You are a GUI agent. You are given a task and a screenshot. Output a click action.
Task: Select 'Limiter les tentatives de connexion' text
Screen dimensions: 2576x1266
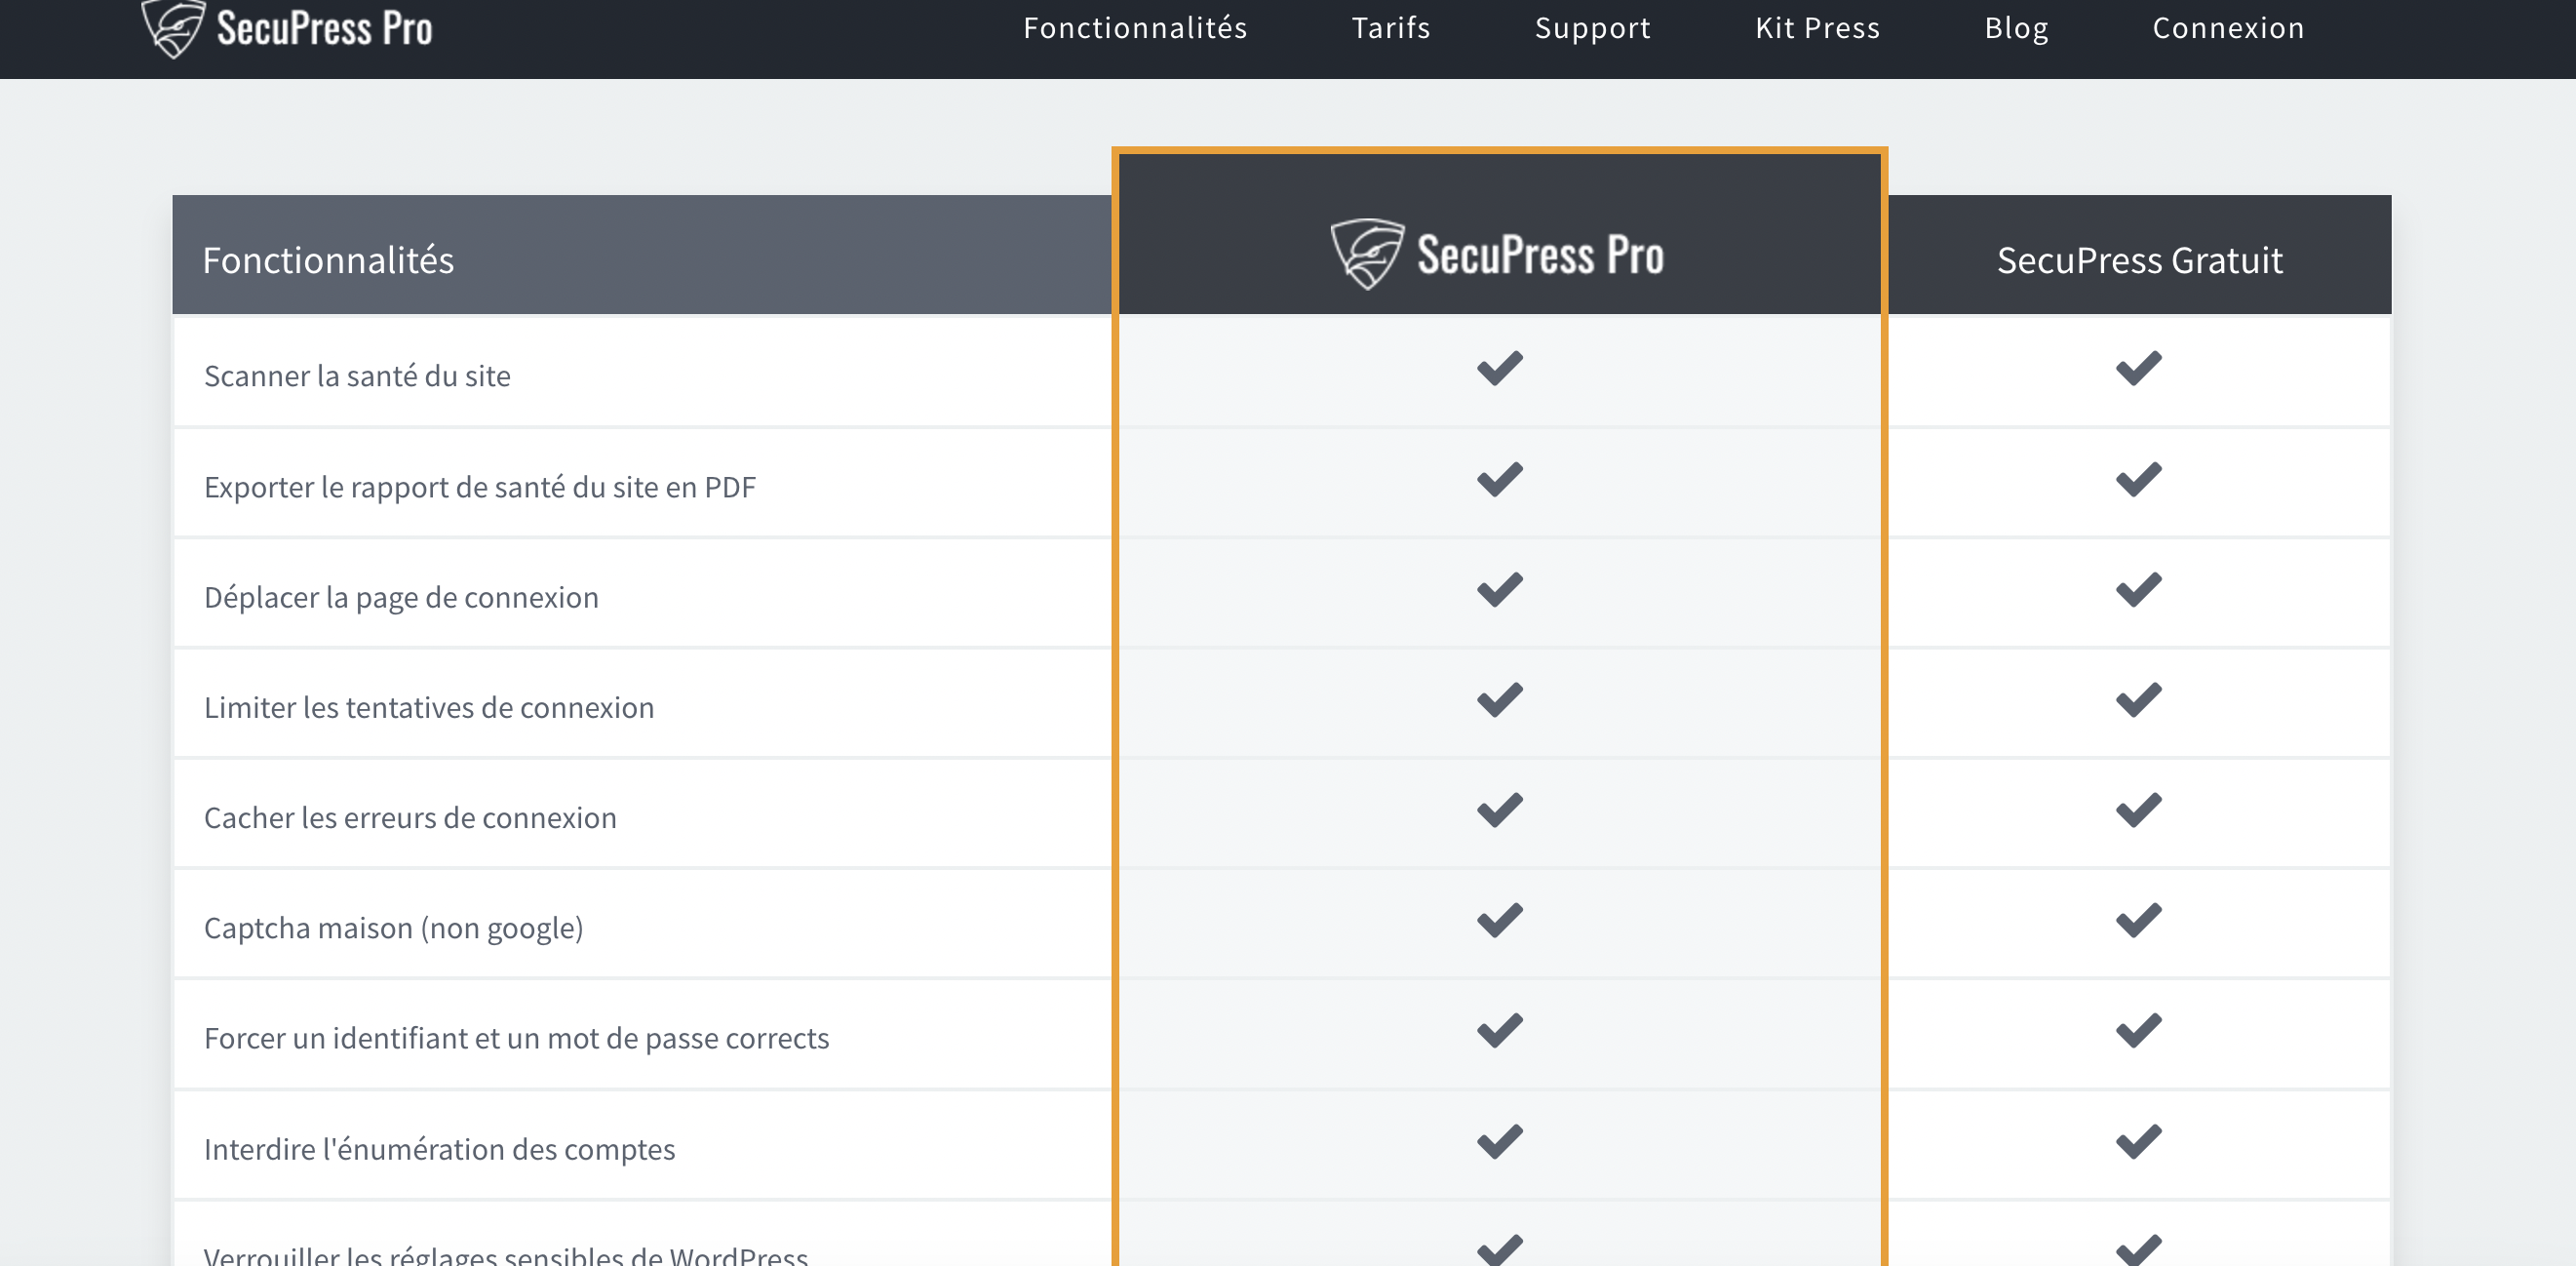click(429, 707)
